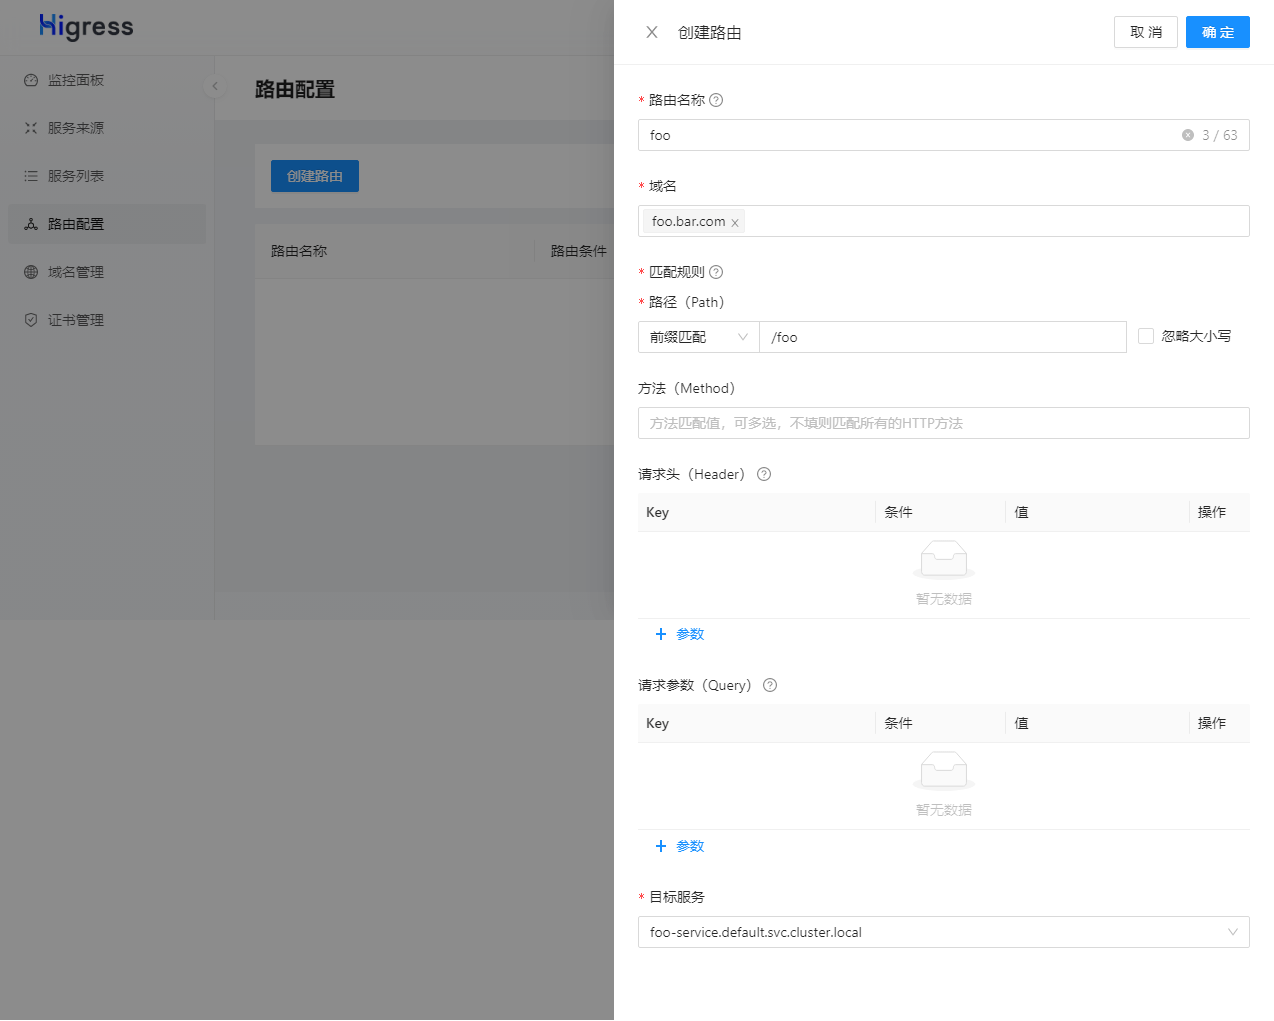Image resolution: width=1274 pixels, height=1021 pixels.
Task: Click the help icon beside 路由名称
Action: (716, 100)
